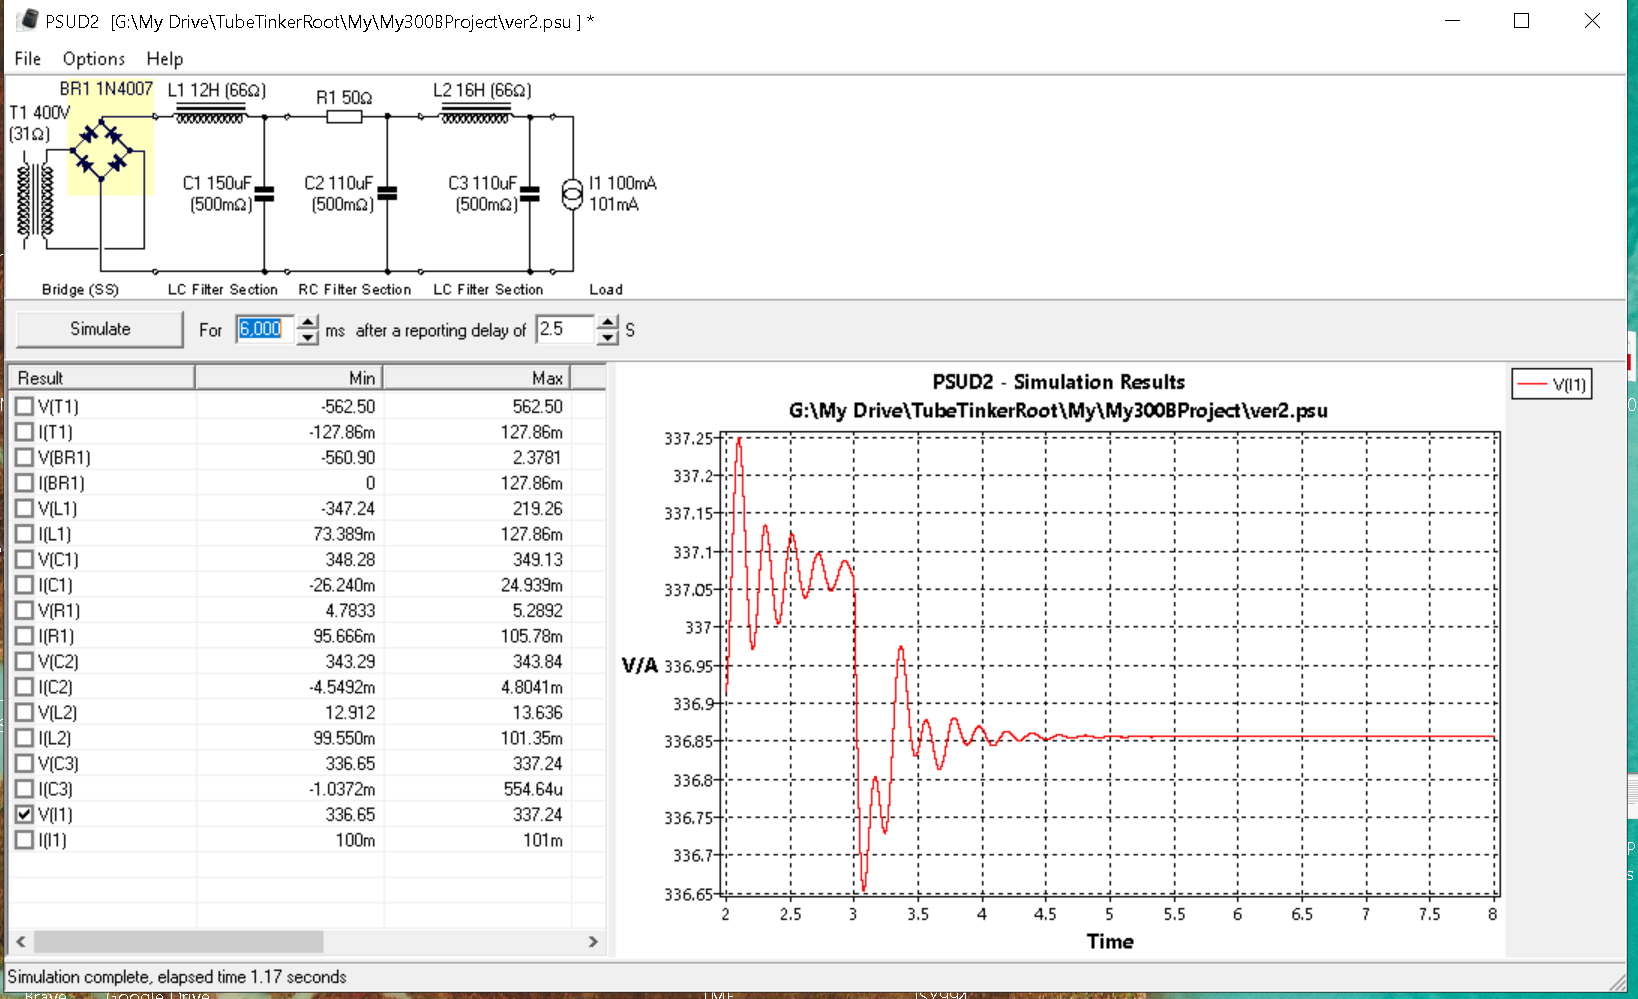Click the I(C2) min value -4.5492m

(338, 687)
